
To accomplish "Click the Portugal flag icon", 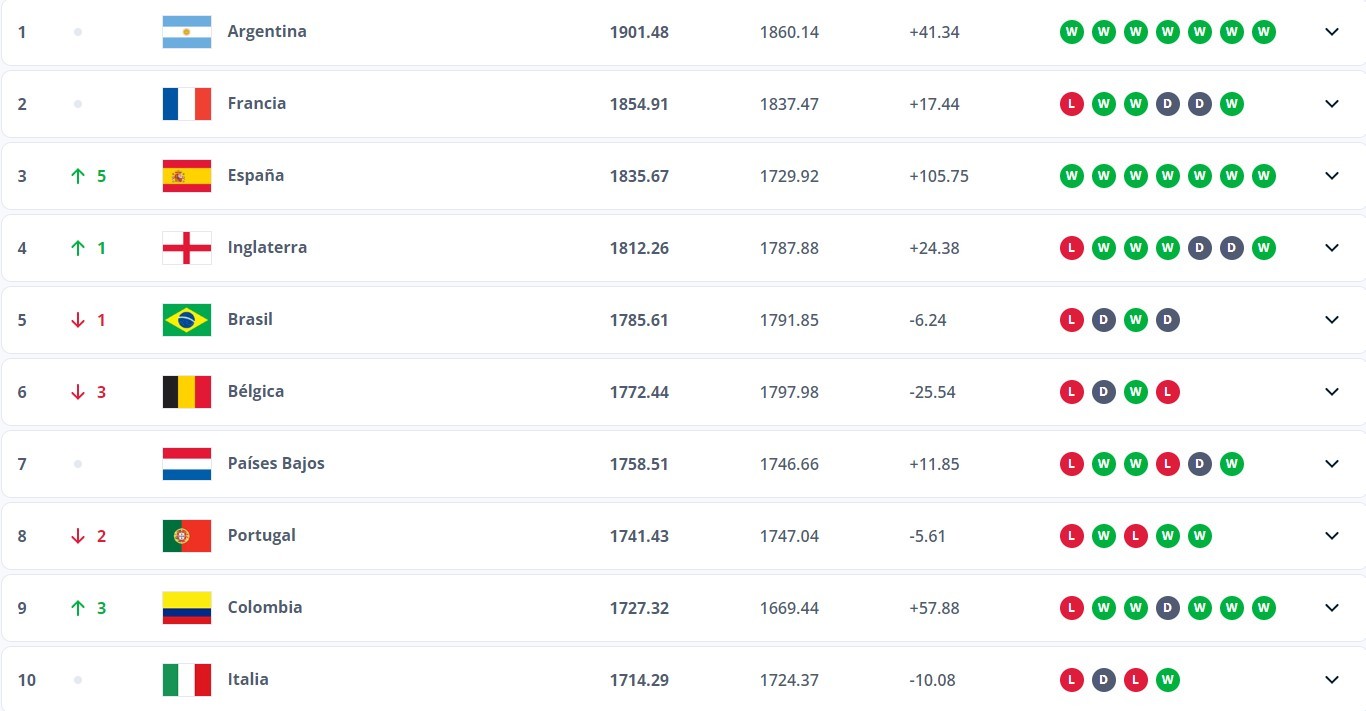I will pos(186,536).
